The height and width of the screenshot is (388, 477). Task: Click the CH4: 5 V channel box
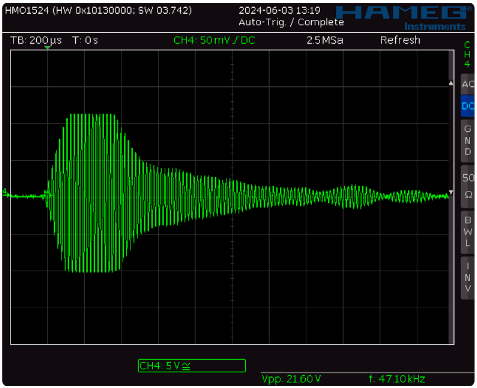pos(192,365)
